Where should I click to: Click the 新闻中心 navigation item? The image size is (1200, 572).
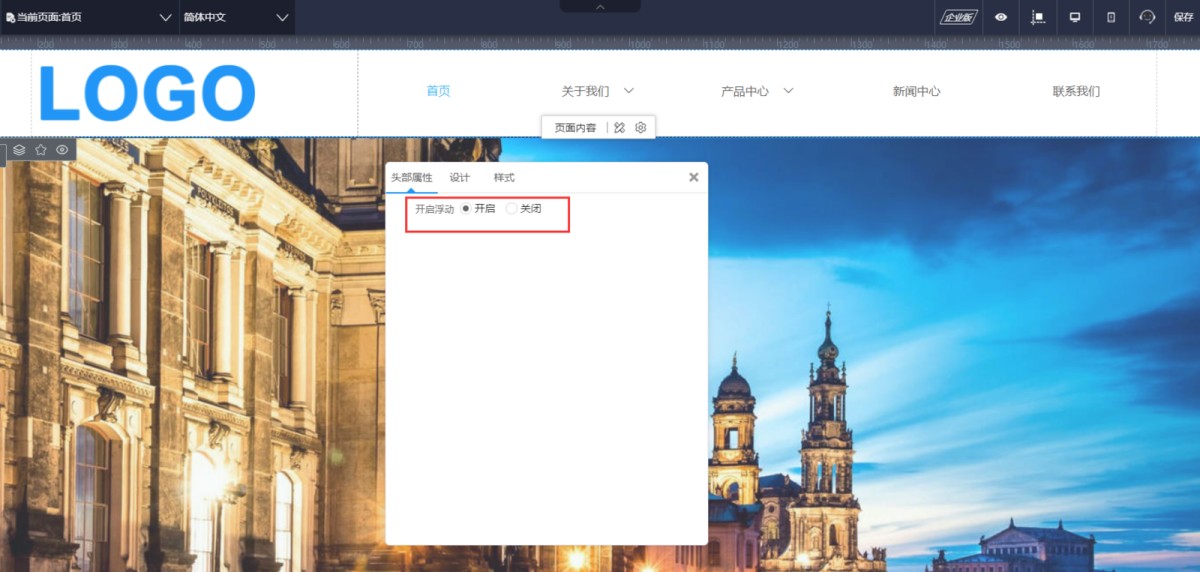pyautogui.click(x=916, y=91)
